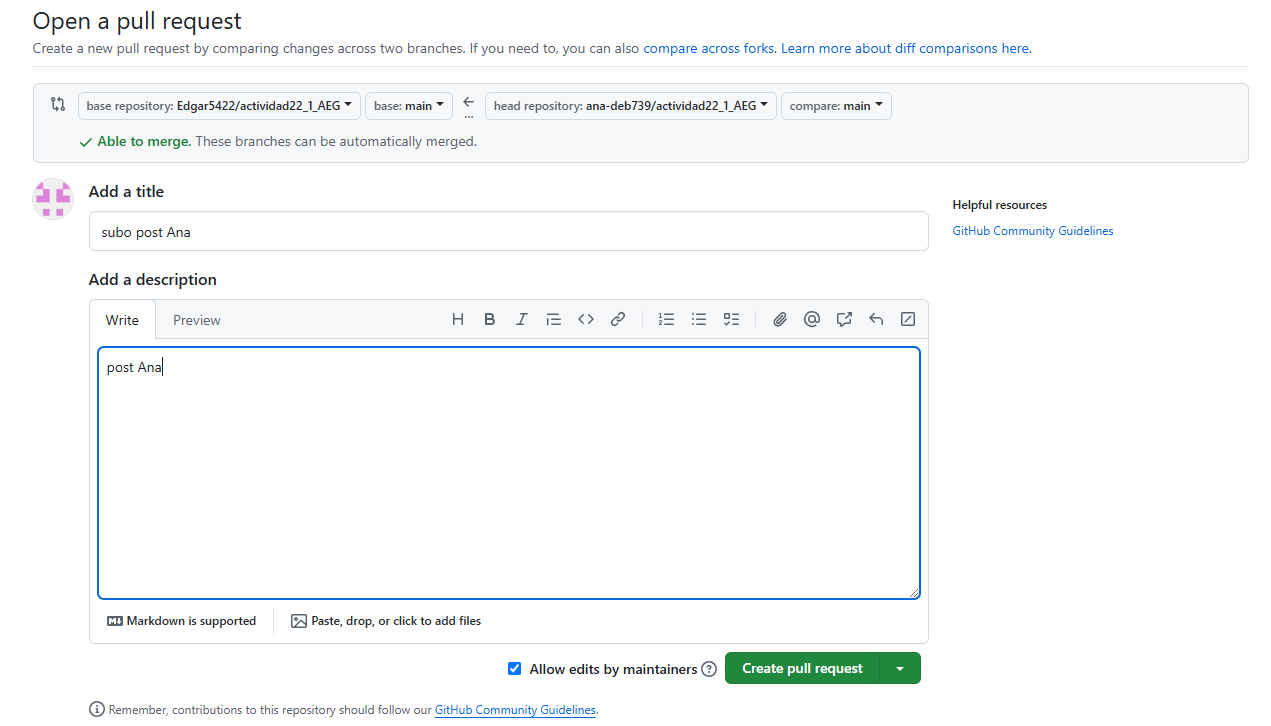Expand the base: main branch selector
Viewport: 1271px width, 726px height.
click(x=408, y=106)
